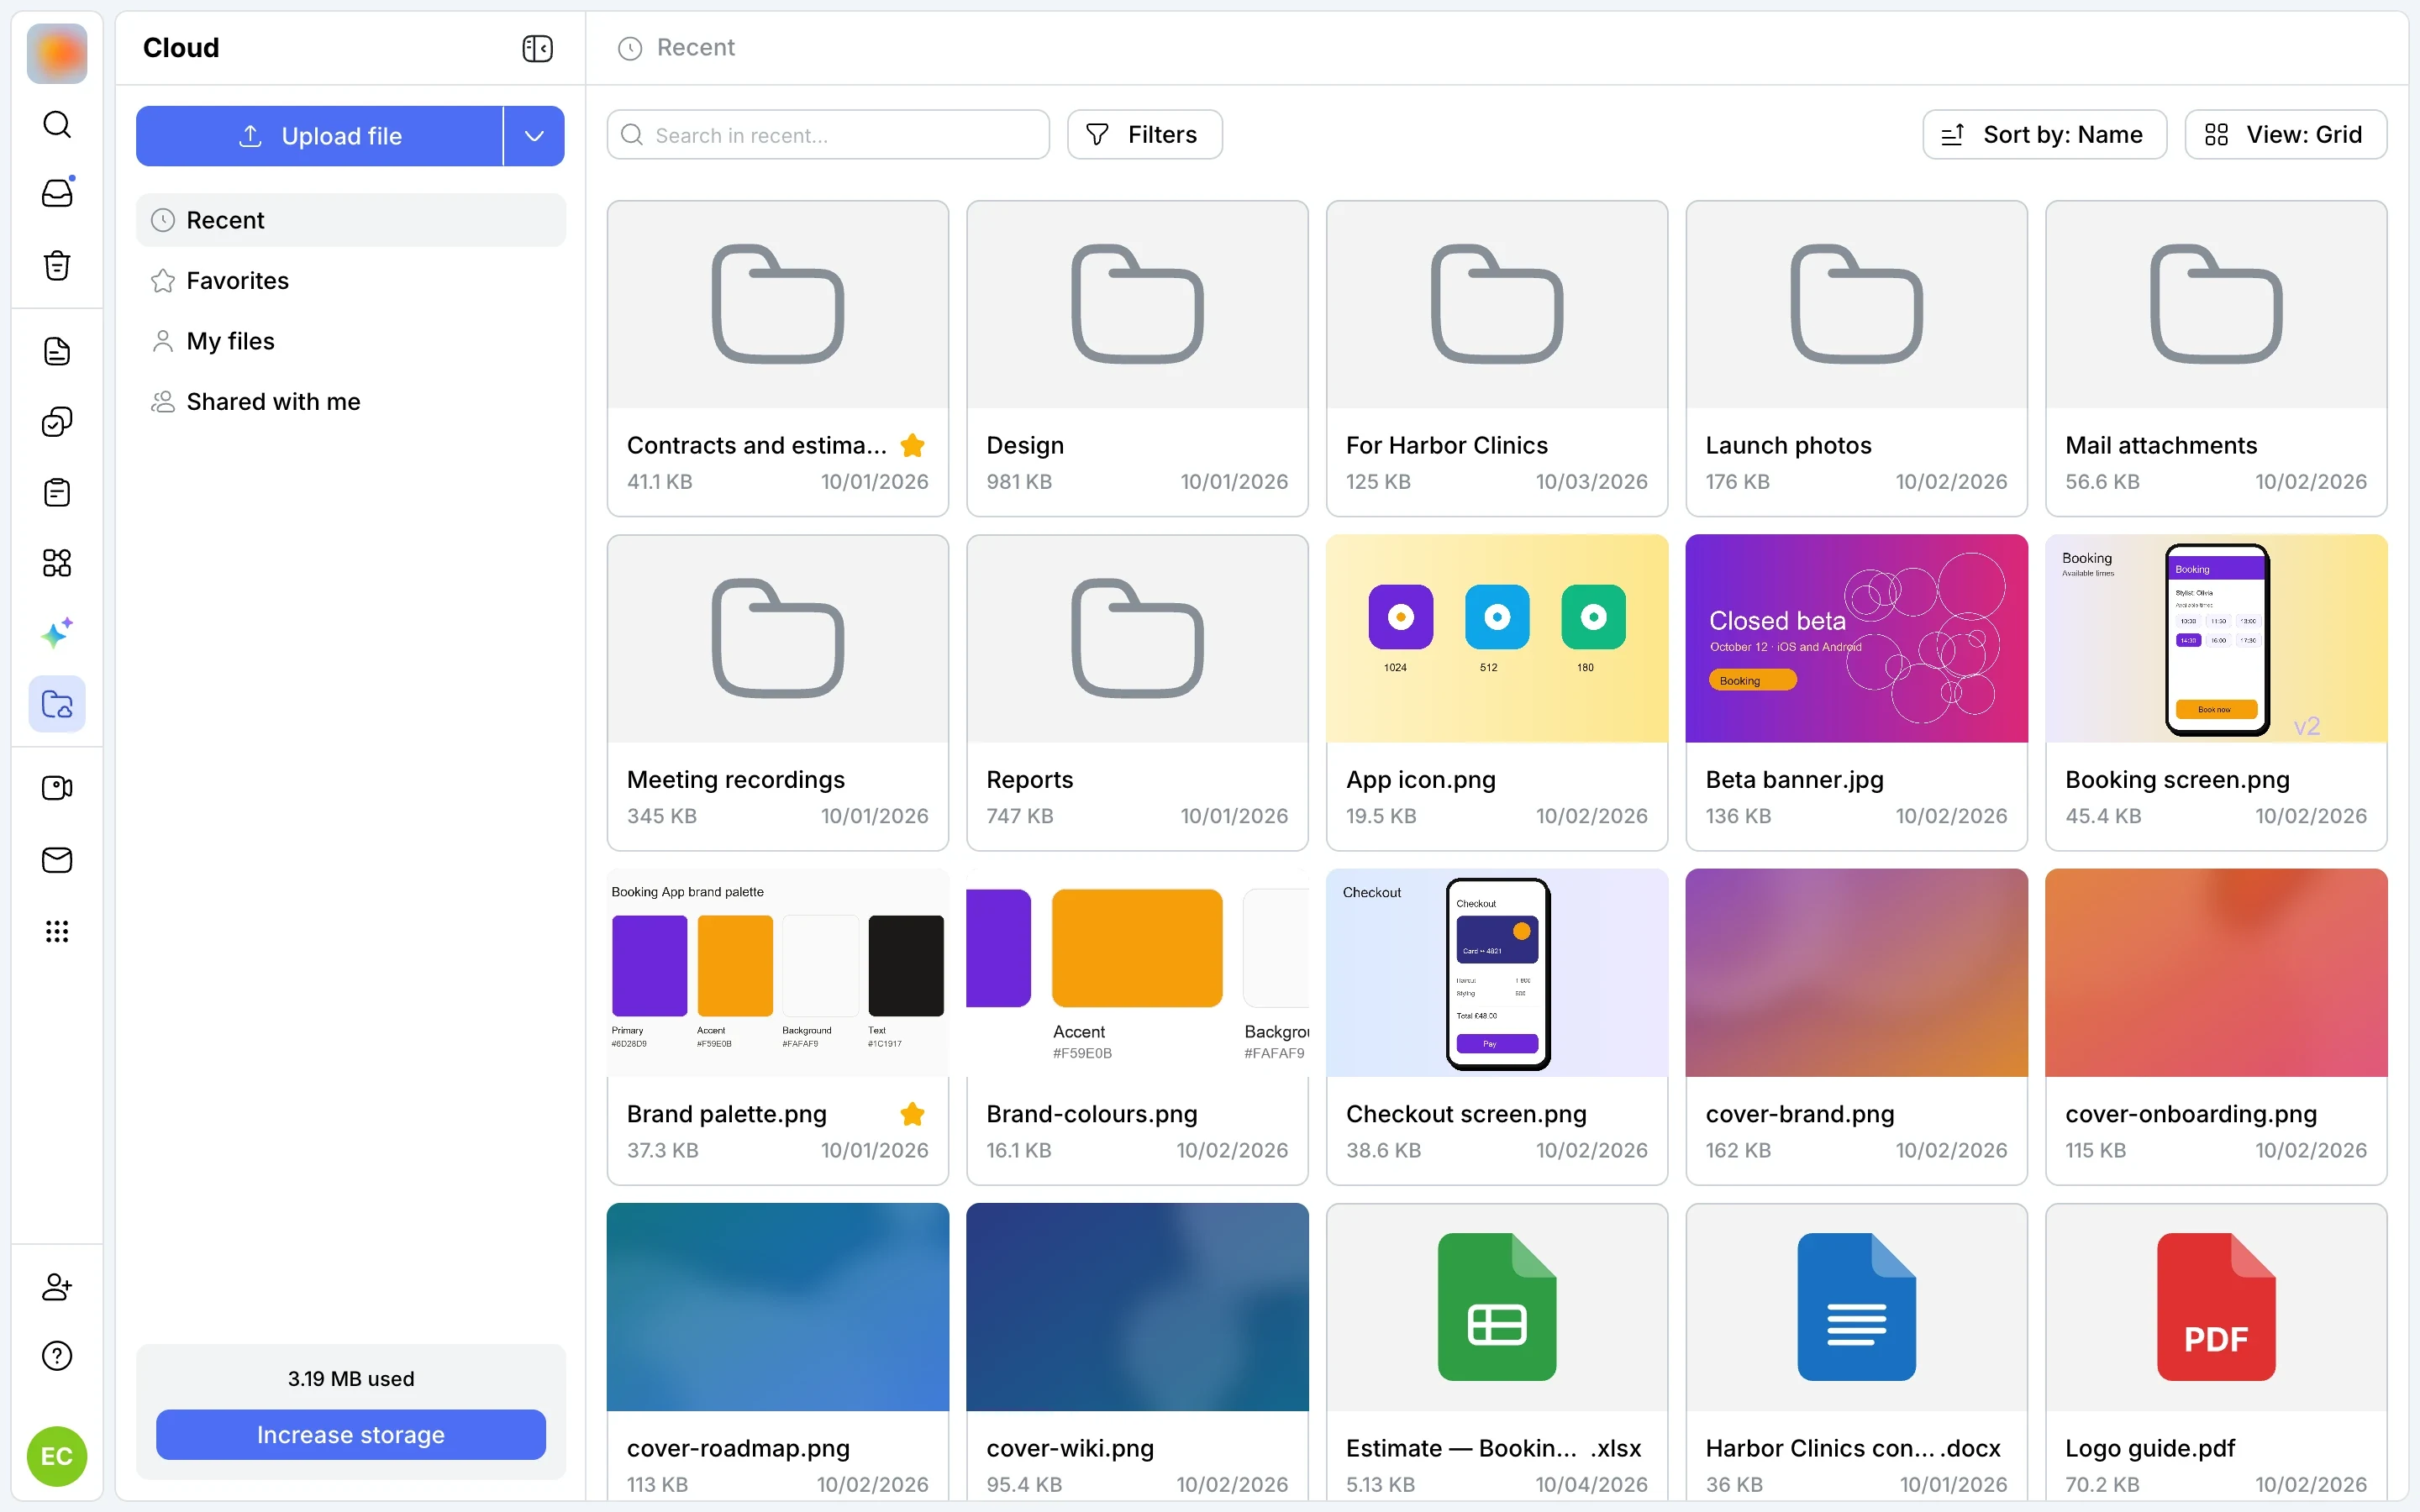Open the nine-dot more apps icon
The height and width of the screenshot is (1512, 2420).
(x=57, y=931)
